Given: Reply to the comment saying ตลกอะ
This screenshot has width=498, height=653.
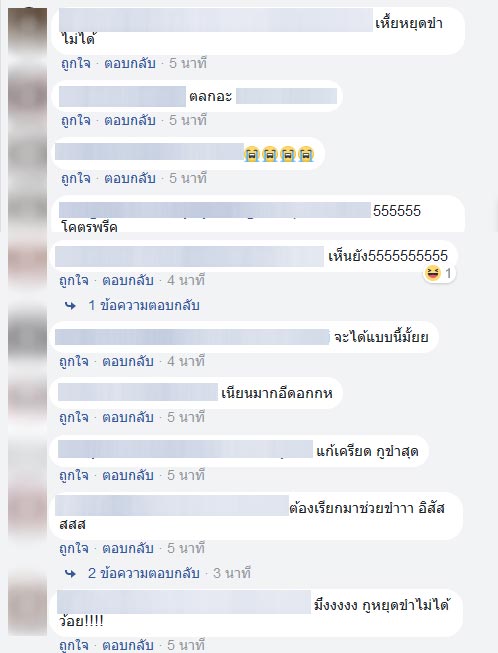Looking at the screenshot, I should [130, 121].
